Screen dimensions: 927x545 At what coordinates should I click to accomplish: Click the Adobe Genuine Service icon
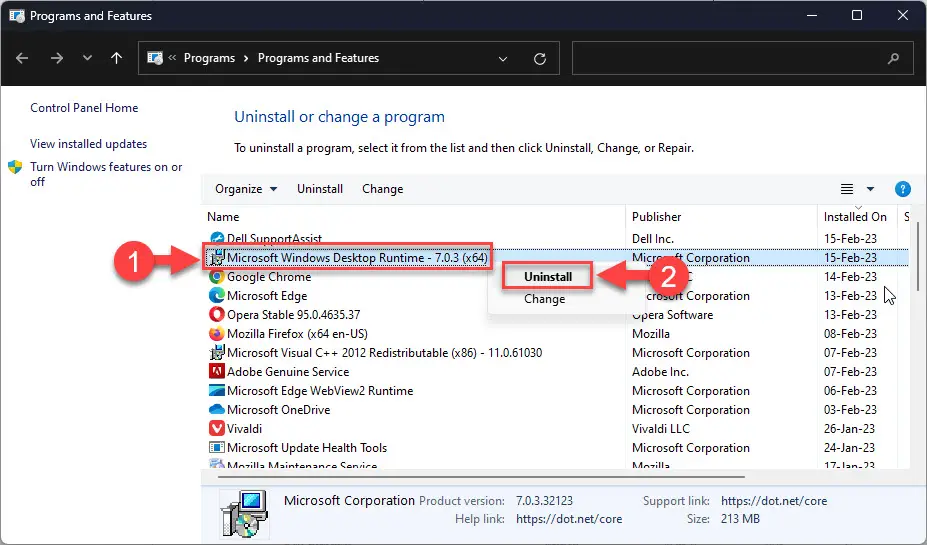tap(217, 372)
